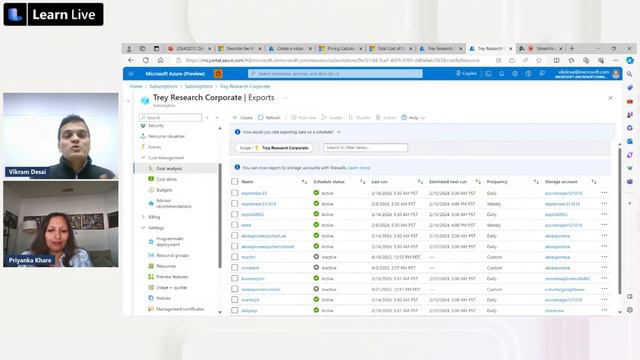Collapse the Settings section
Image resolution: width=640 pixels, height=360 pixels.
point(143,228)
